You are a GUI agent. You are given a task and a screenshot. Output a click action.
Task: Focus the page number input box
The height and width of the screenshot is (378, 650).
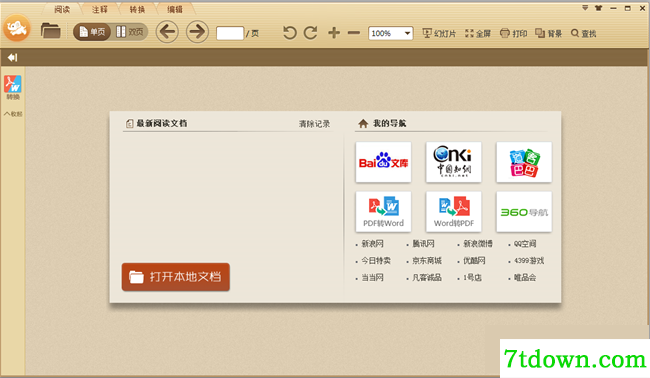pos(230,33)
